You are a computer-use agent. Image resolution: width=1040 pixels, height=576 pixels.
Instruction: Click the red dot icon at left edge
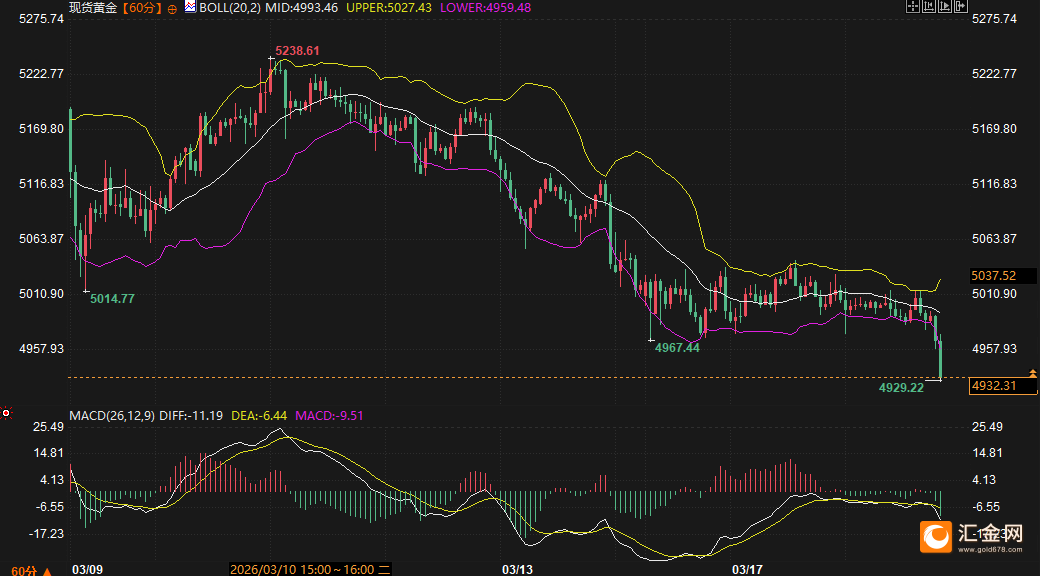6,412
